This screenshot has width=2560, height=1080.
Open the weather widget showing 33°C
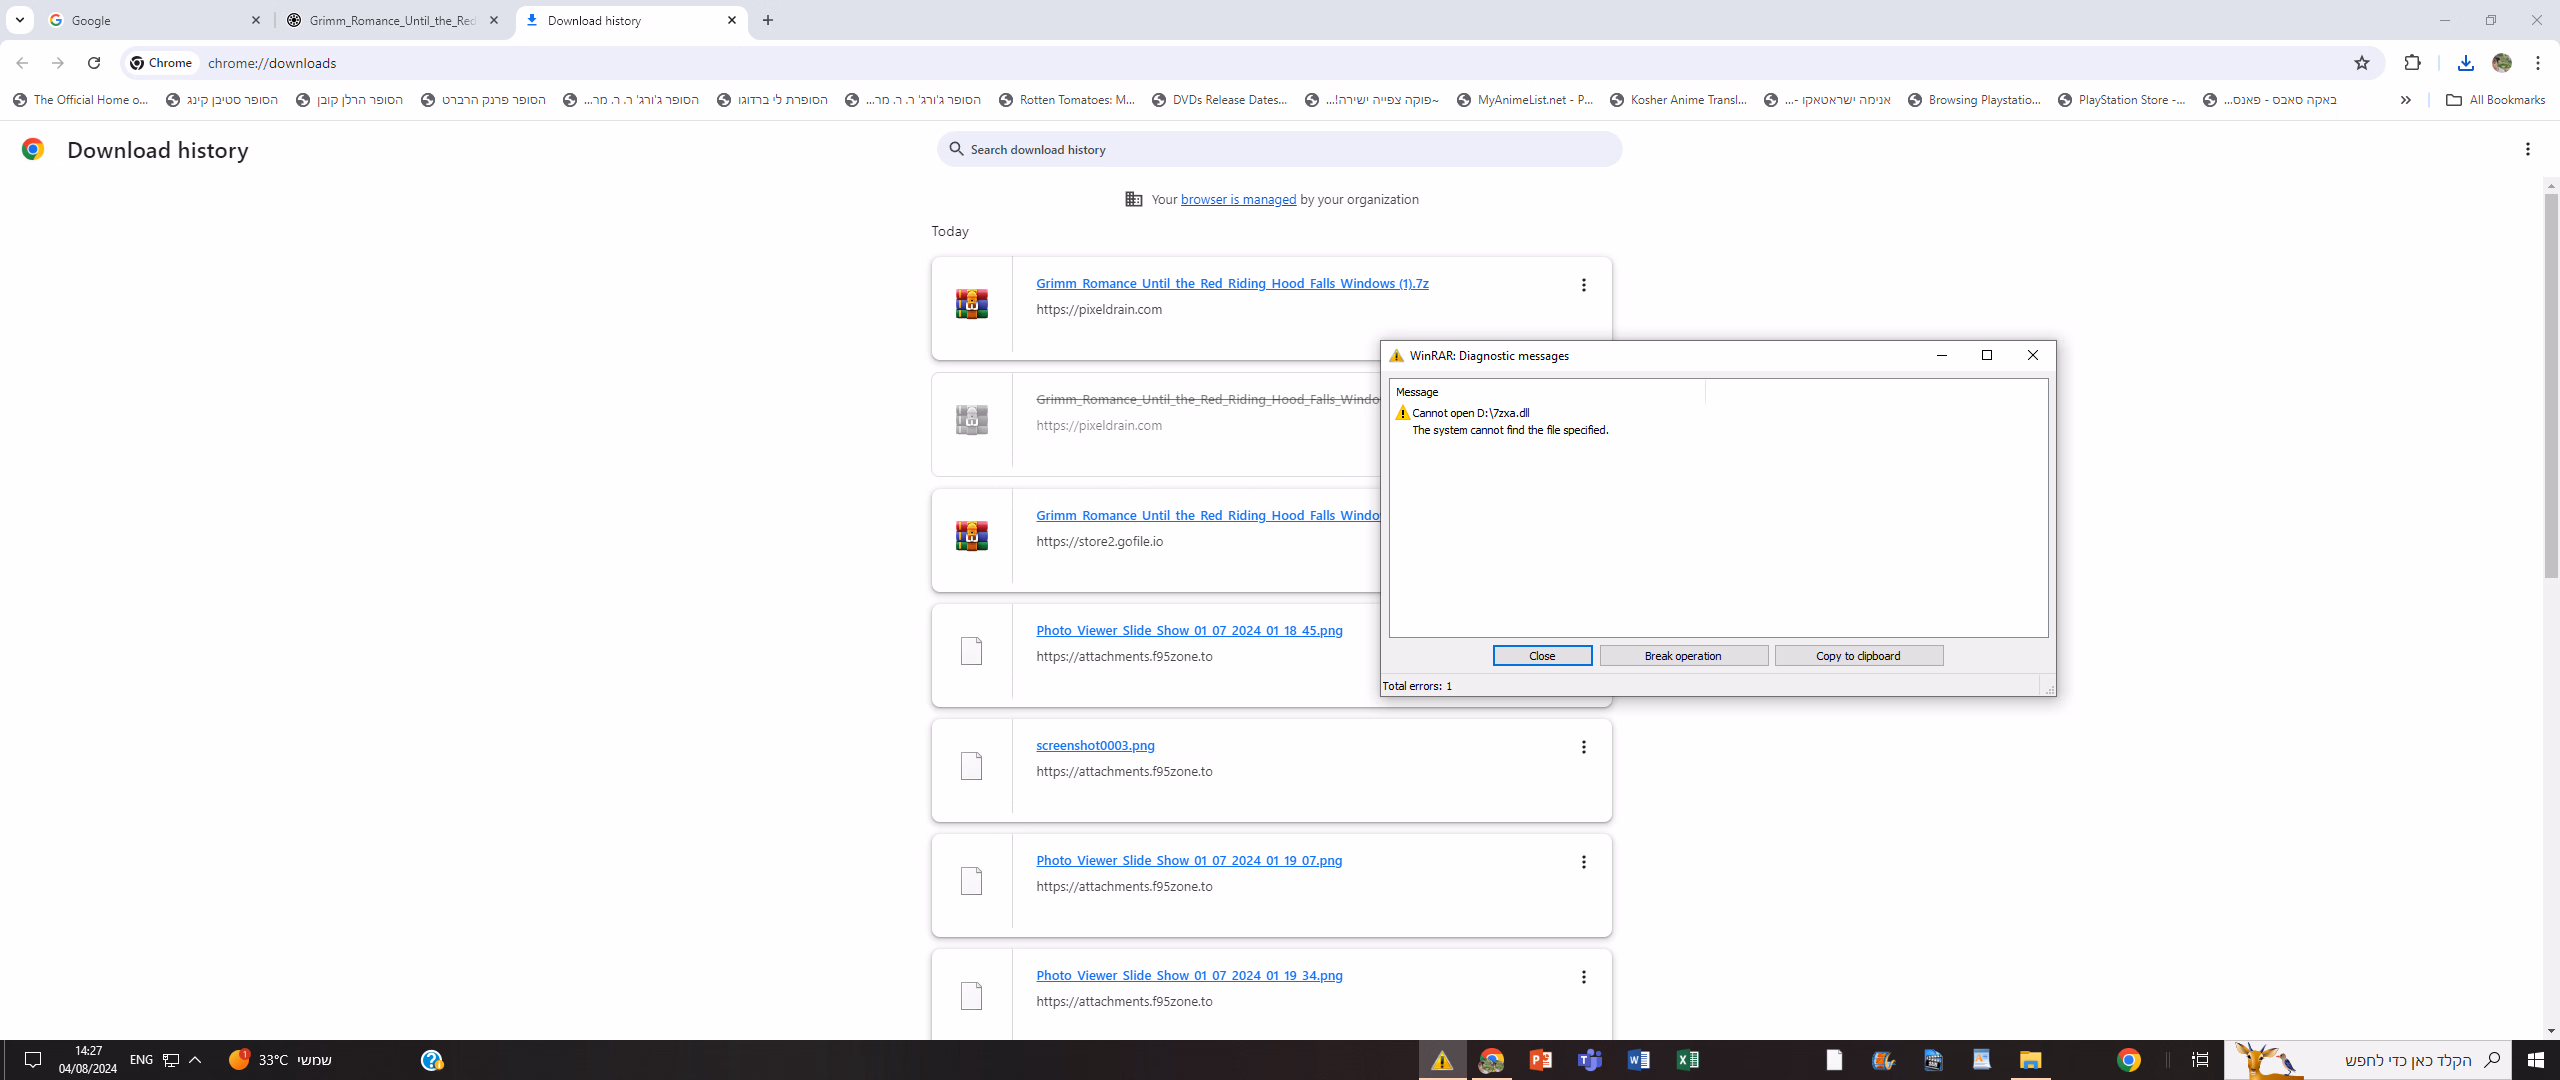click(280, 1060)
